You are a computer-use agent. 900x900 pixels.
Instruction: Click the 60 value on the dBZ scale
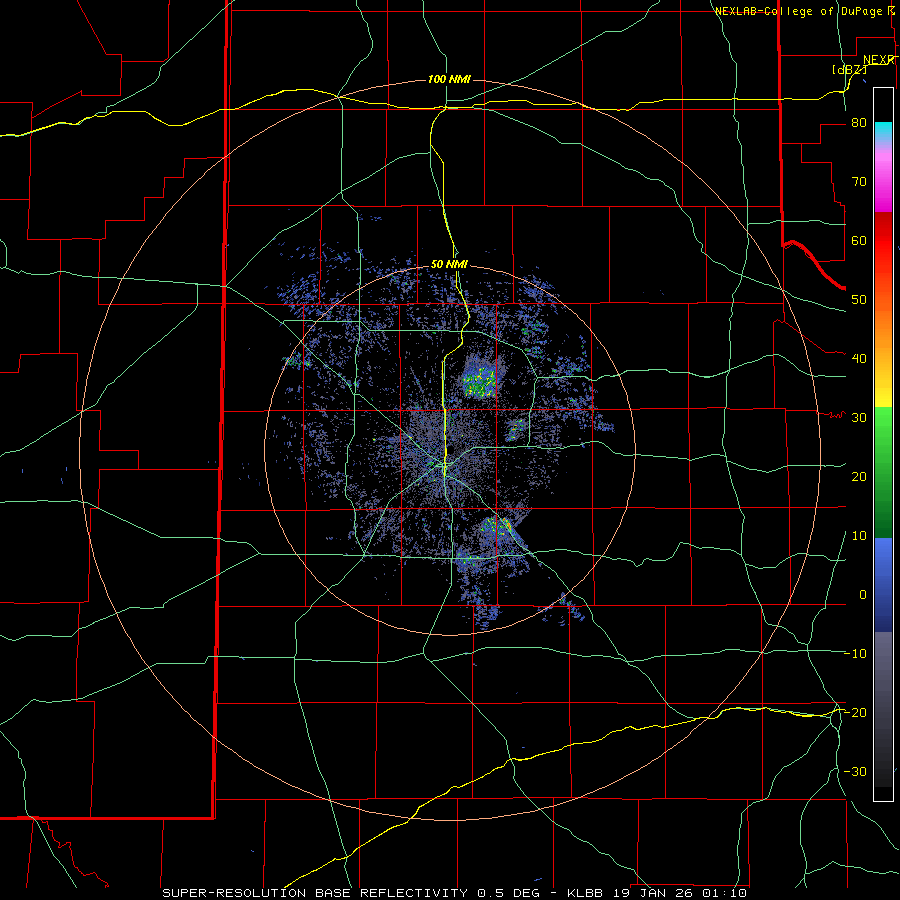(859, 240)
